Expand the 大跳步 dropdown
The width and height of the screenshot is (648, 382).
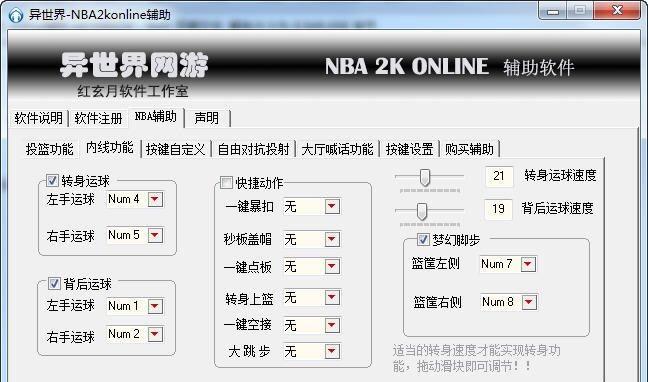click(x=332, y=351)
